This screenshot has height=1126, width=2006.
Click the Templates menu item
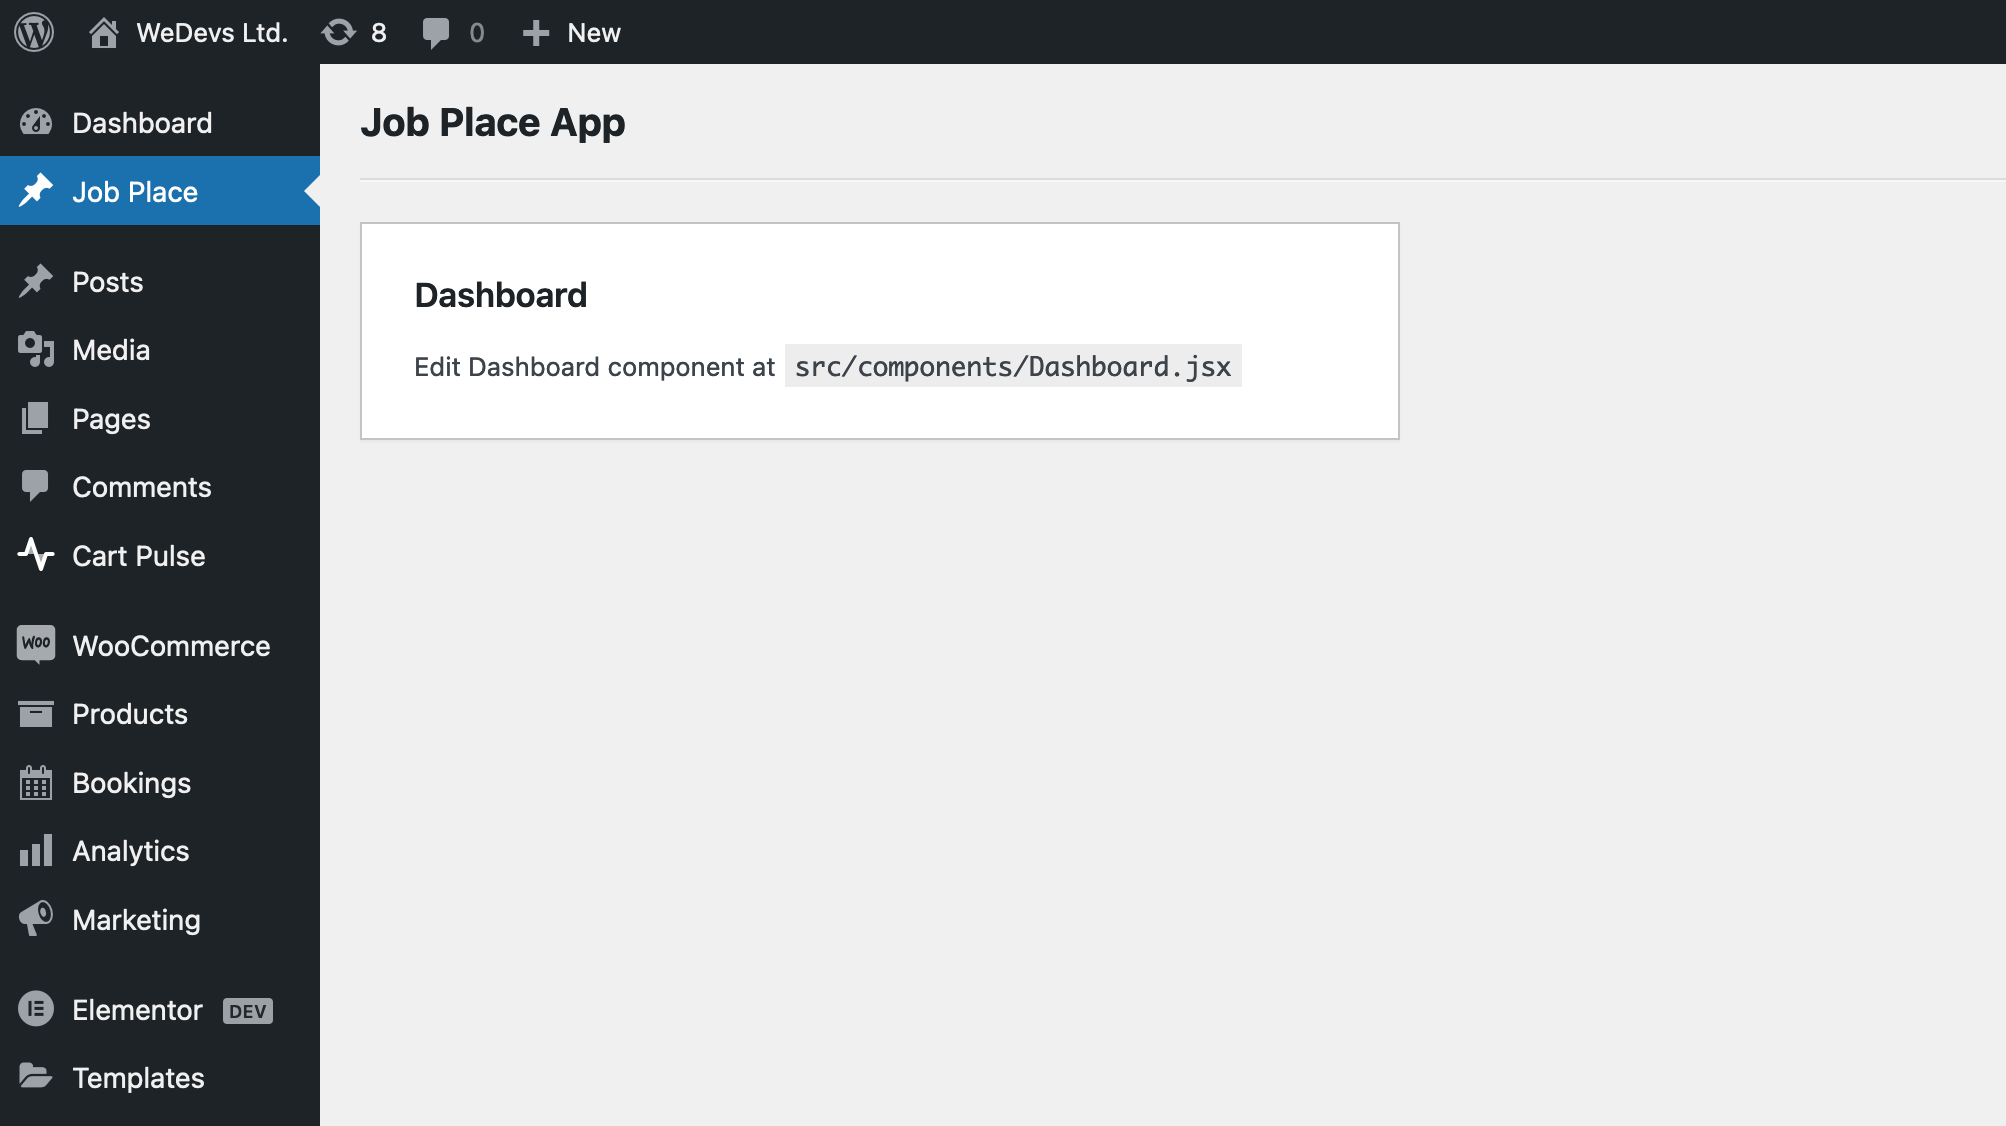click(138, 1078)
